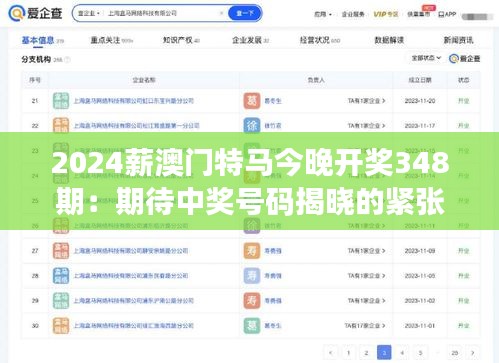The width and height of the screenshot is (499, 363).
Task: Open the header link with the red HOT badge
Action: tap(418, 14)
